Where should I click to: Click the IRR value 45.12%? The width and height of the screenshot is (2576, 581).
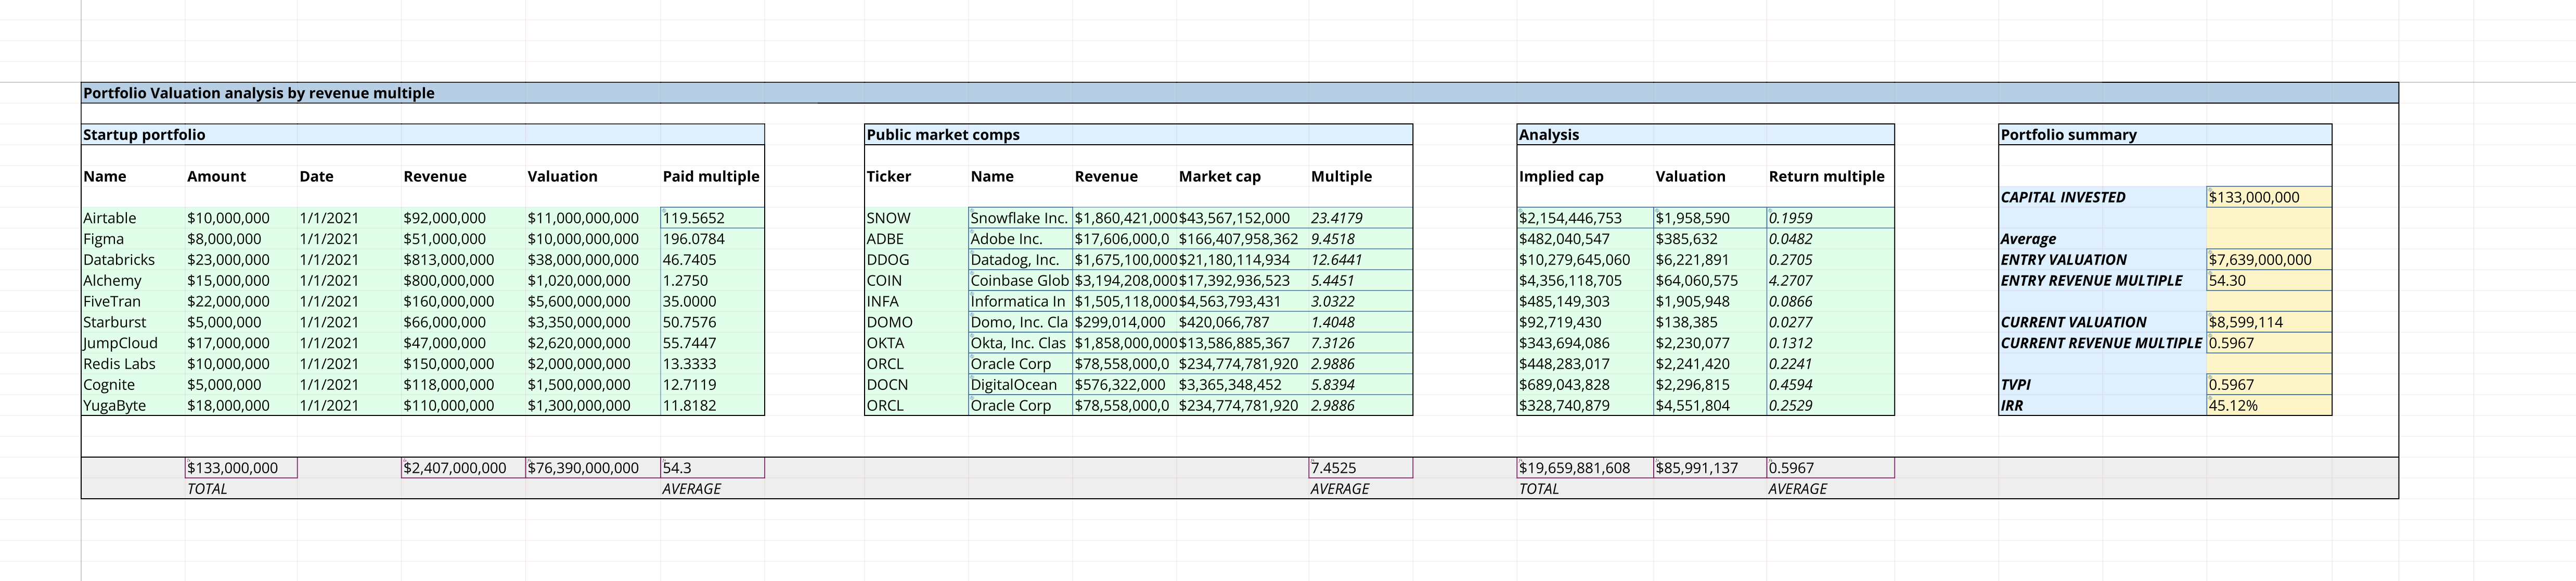click(x=2269, y=406)
